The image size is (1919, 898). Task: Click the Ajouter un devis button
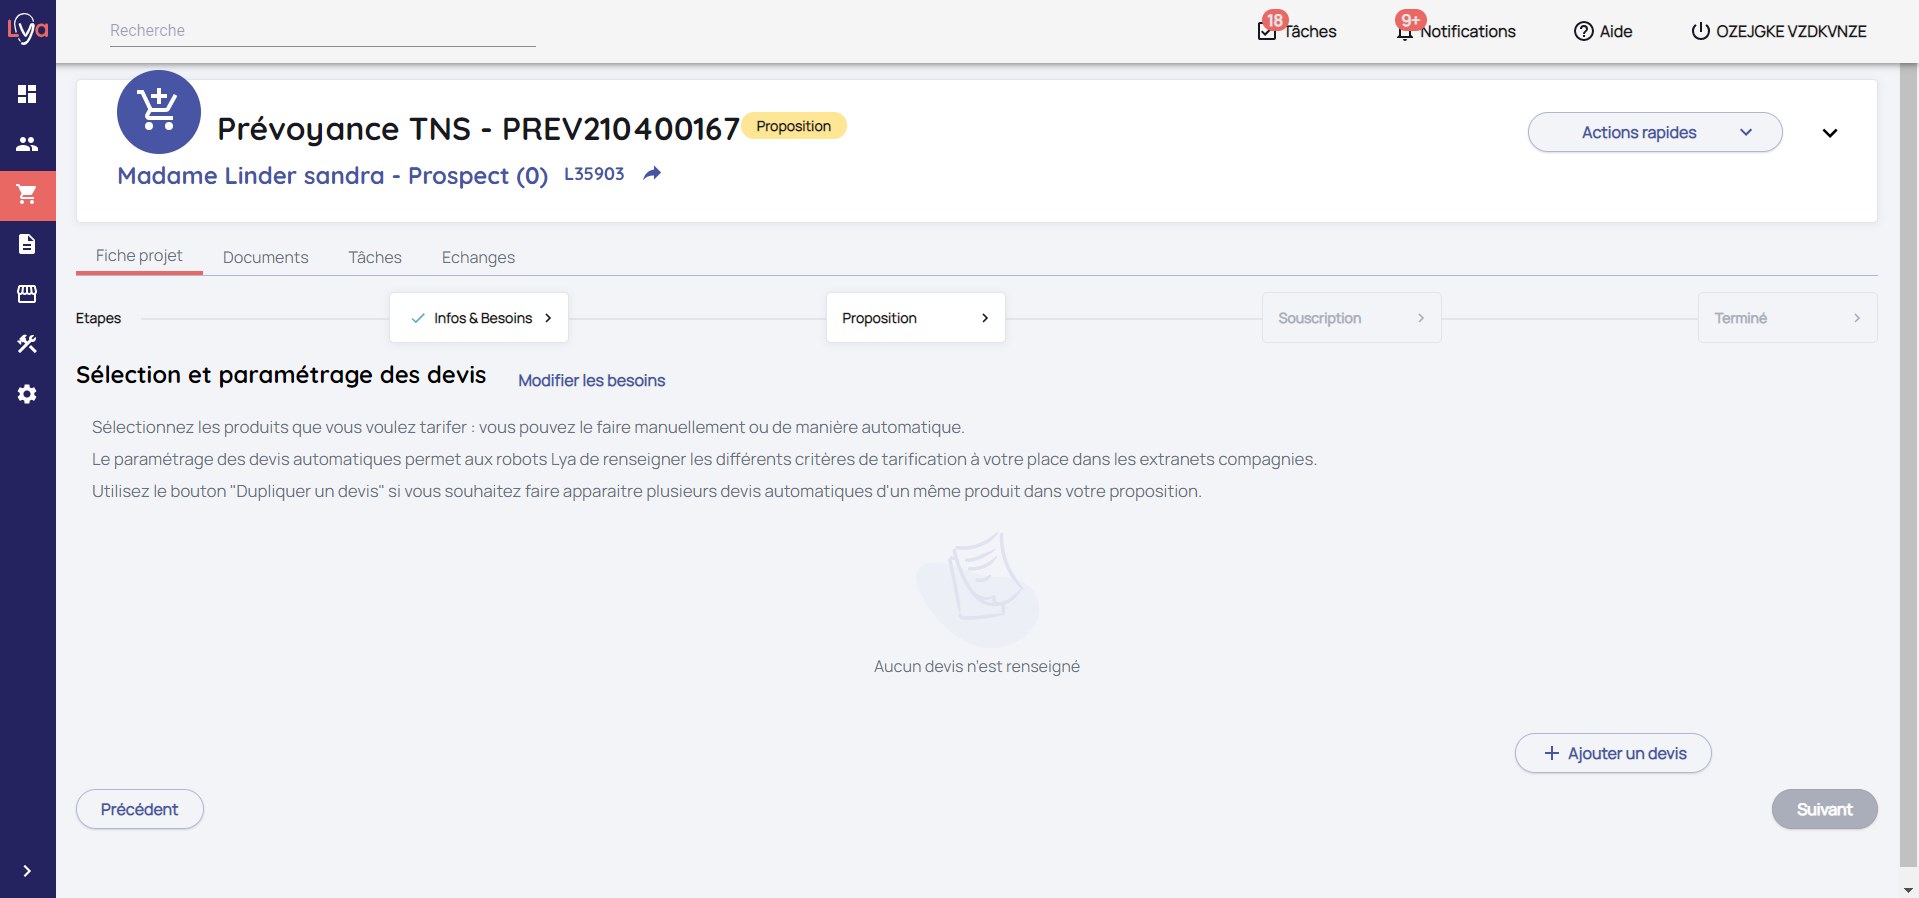(x=1612, y=753)
